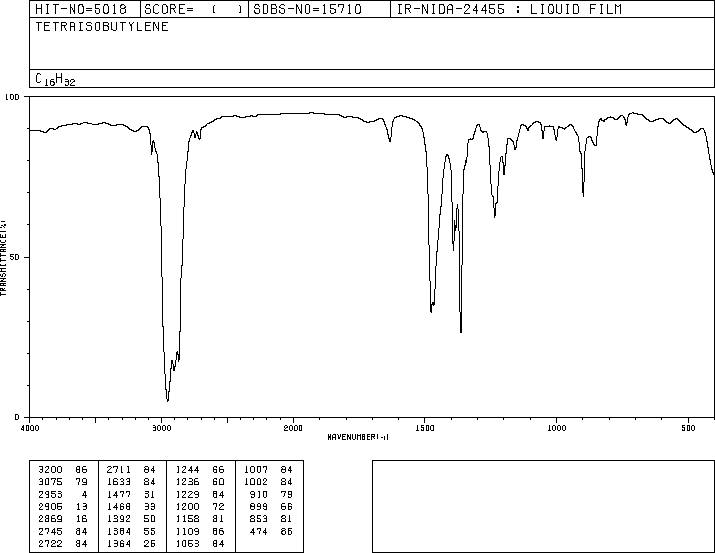Image resolution: width=715 pixels, height=553 pixels.
Task: Click the 100 tick label on y-axis
Action: [x=12, y=97]
